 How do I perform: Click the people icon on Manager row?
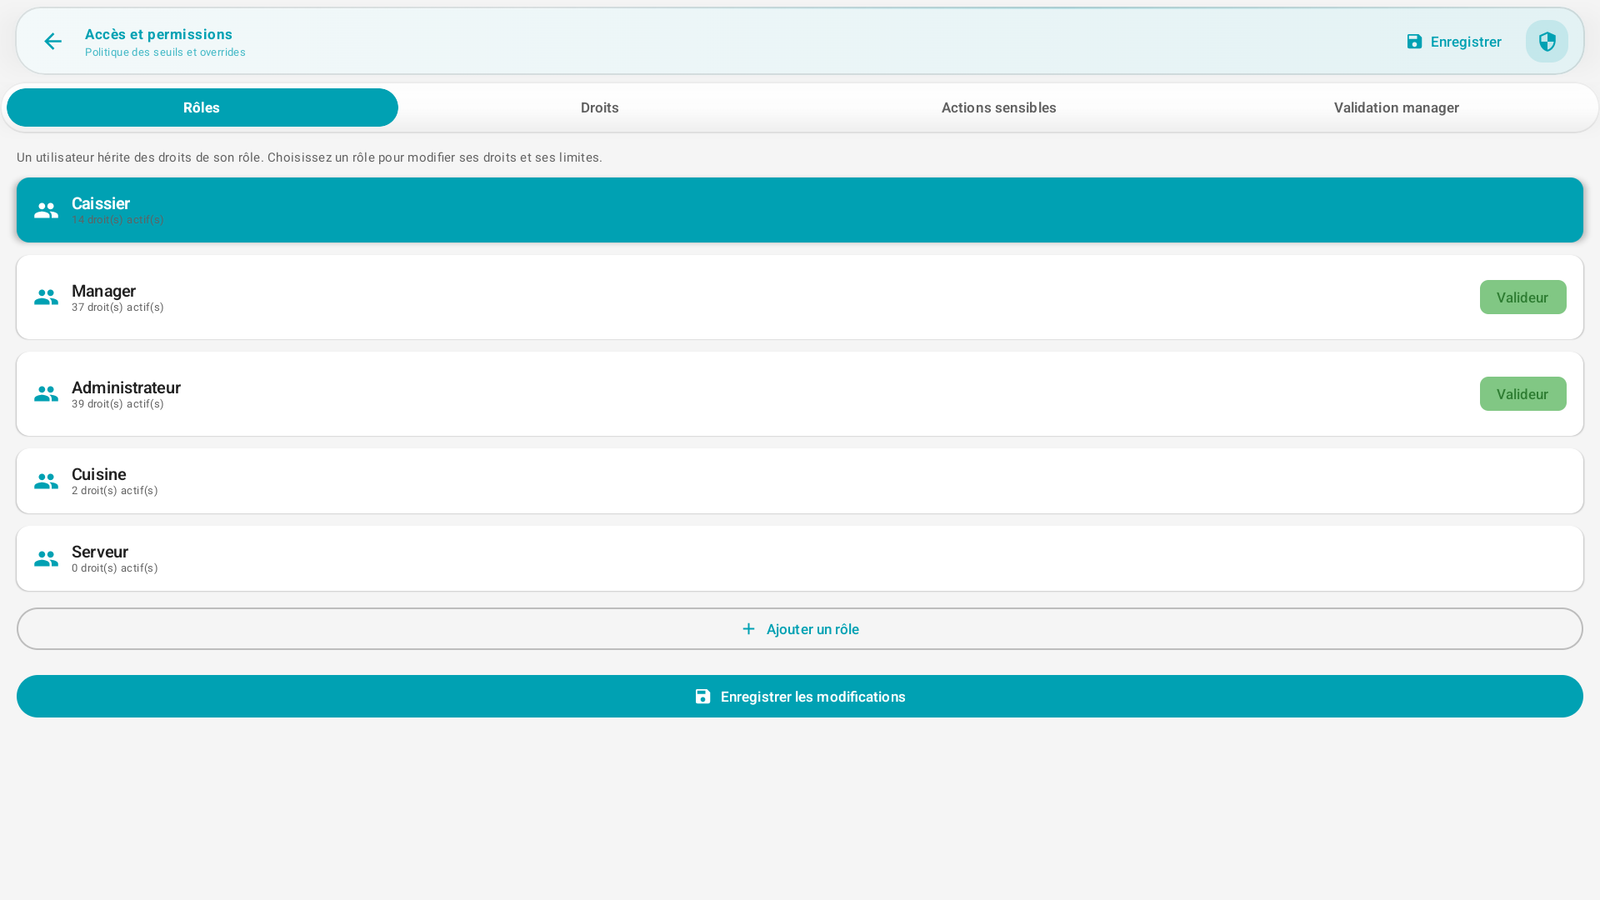point(46,297)
